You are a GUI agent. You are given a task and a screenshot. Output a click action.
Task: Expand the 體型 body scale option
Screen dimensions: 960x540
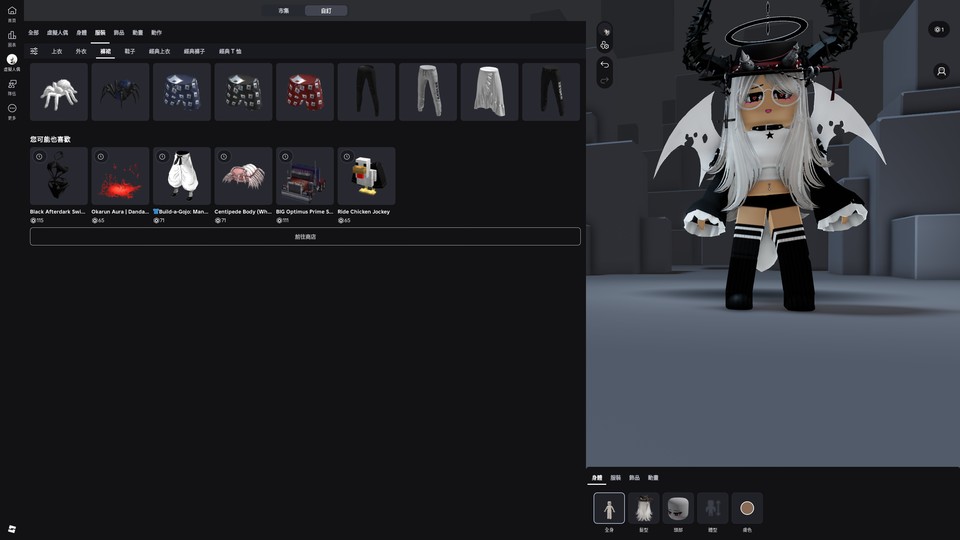click(x=713, y=508)
